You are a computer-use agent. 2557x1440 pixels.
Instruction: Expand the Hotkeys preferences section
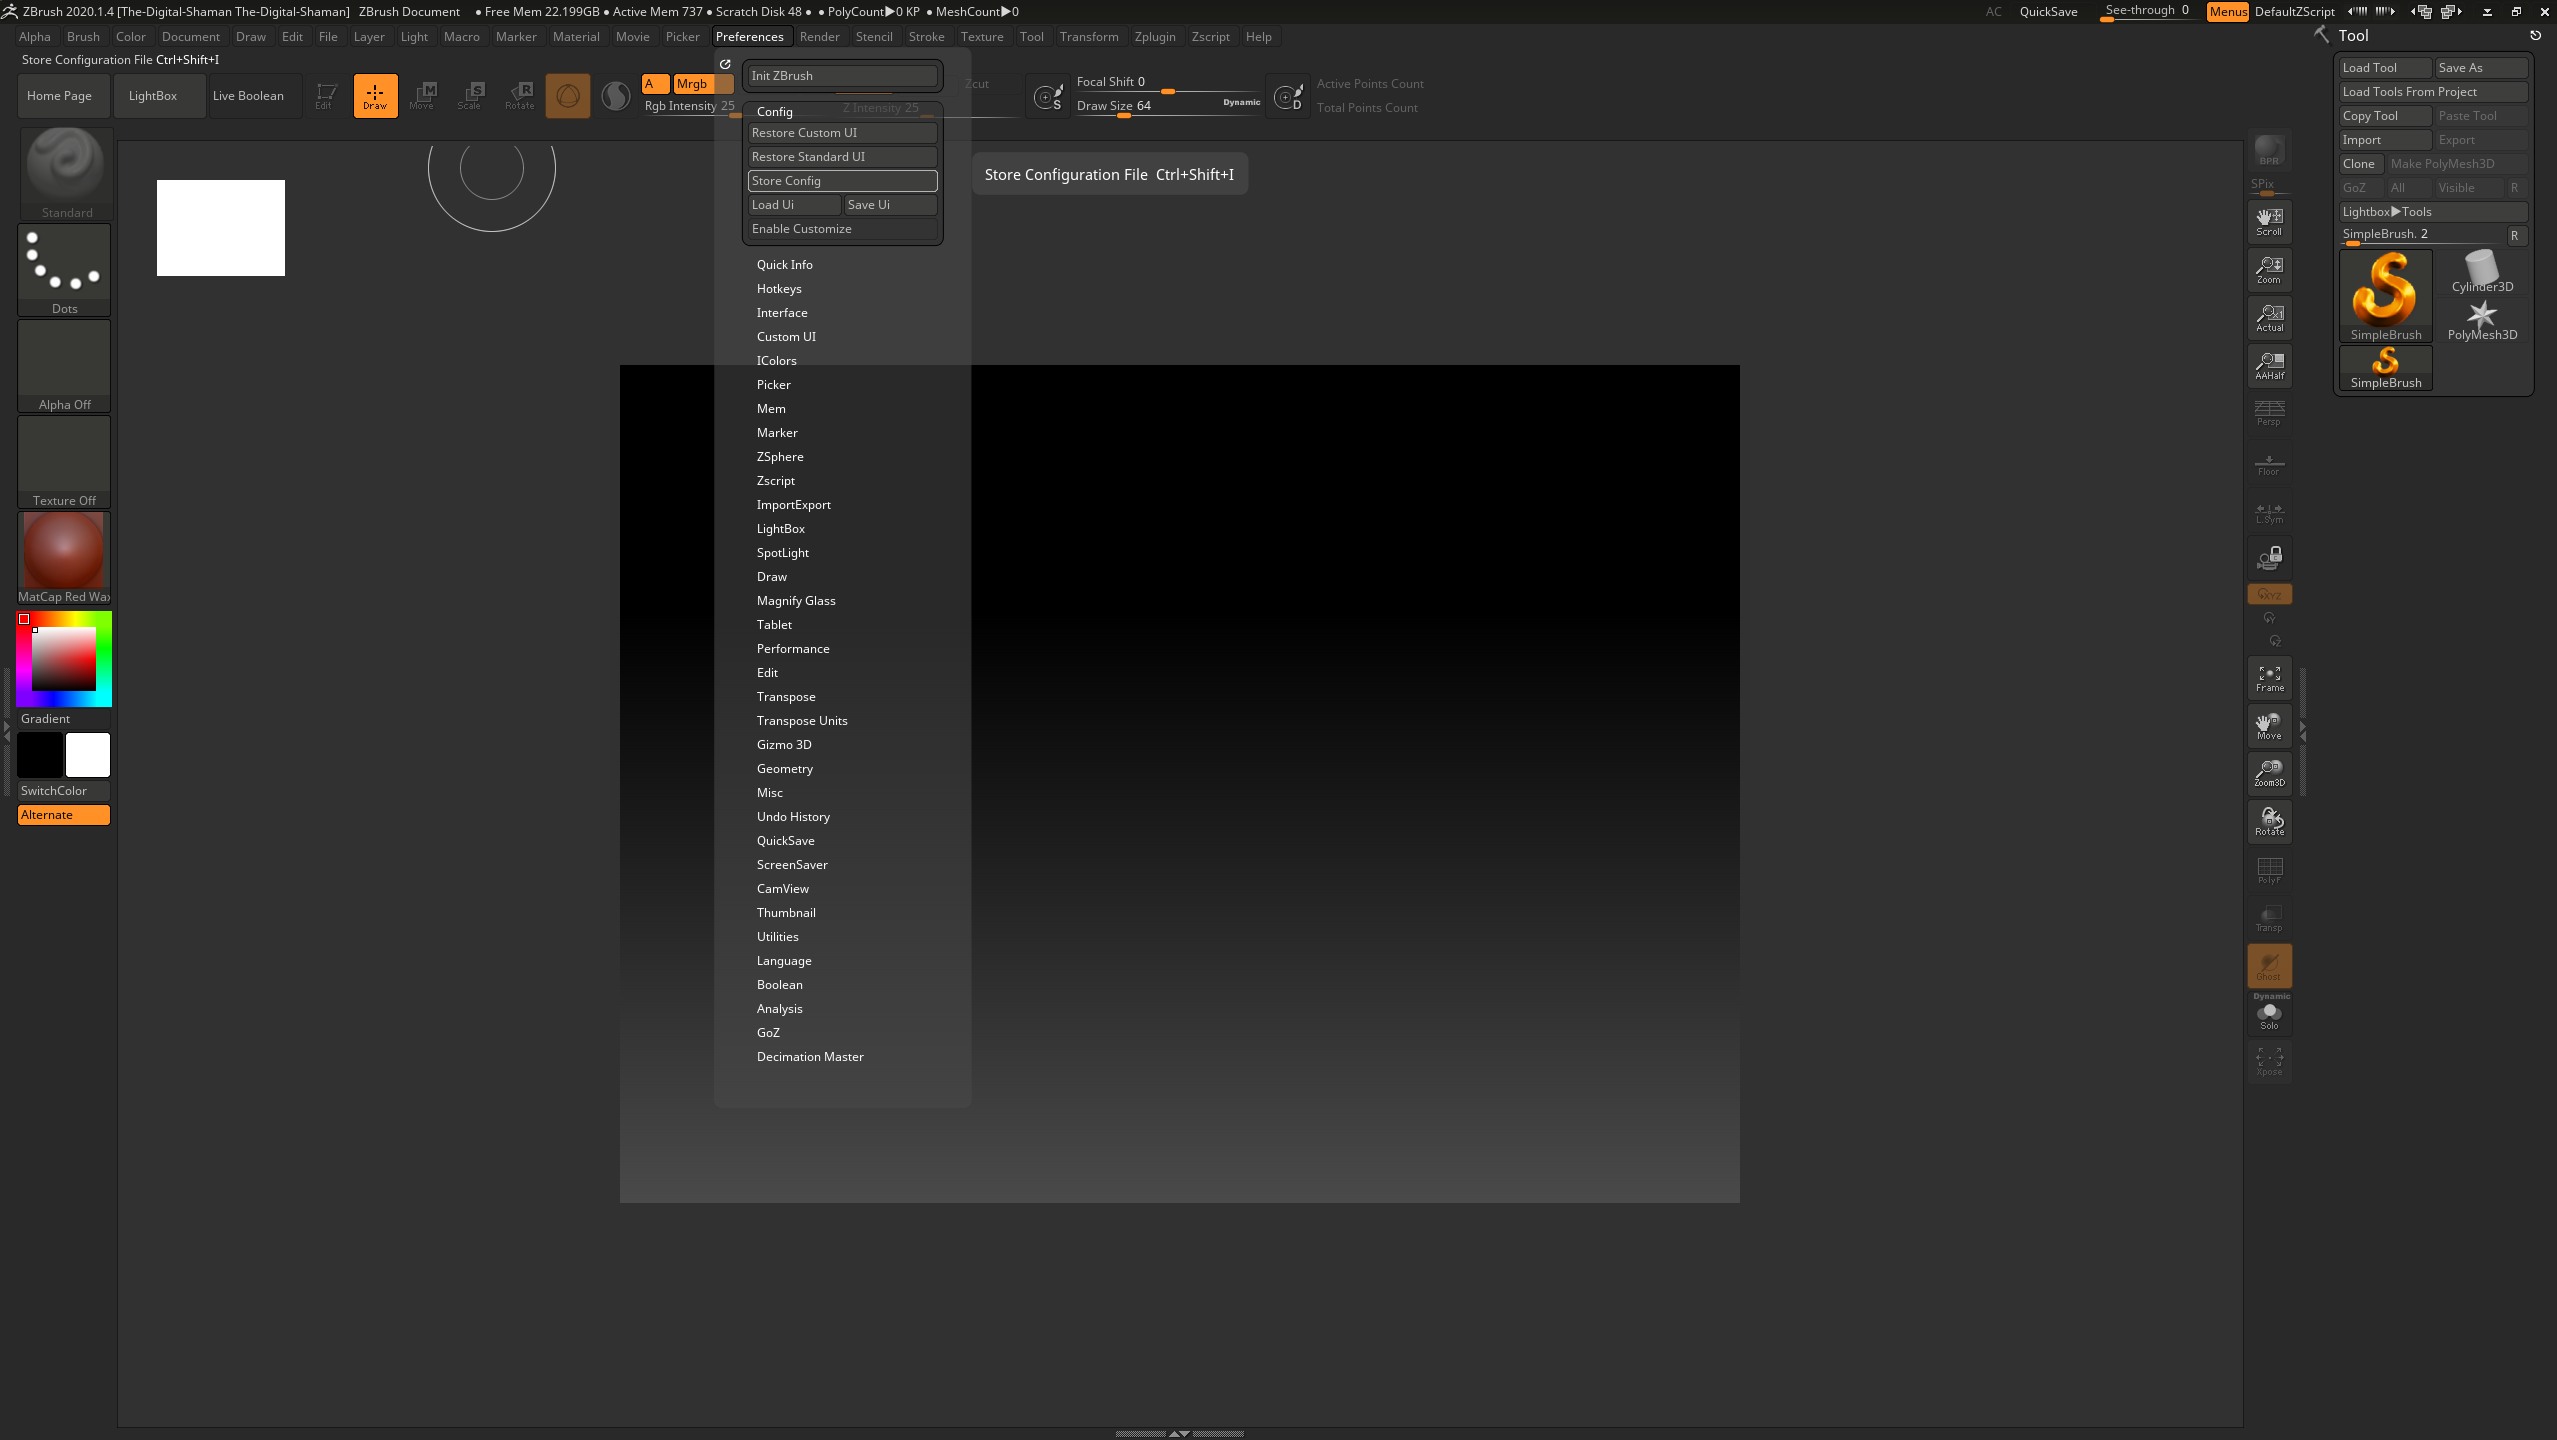coord(779,289)
